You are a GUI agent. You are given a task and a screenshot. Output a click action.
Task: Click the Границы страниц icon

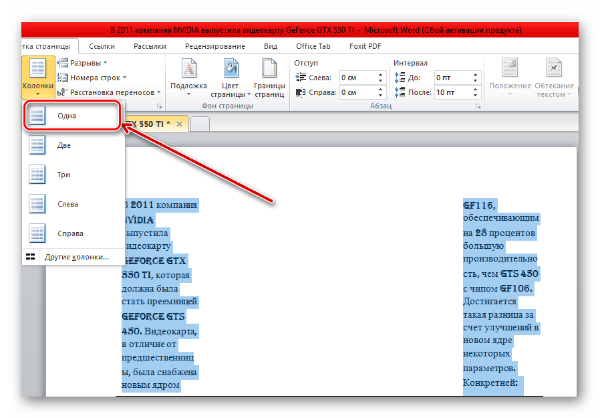pyautogui.click(x=268, y=77)
